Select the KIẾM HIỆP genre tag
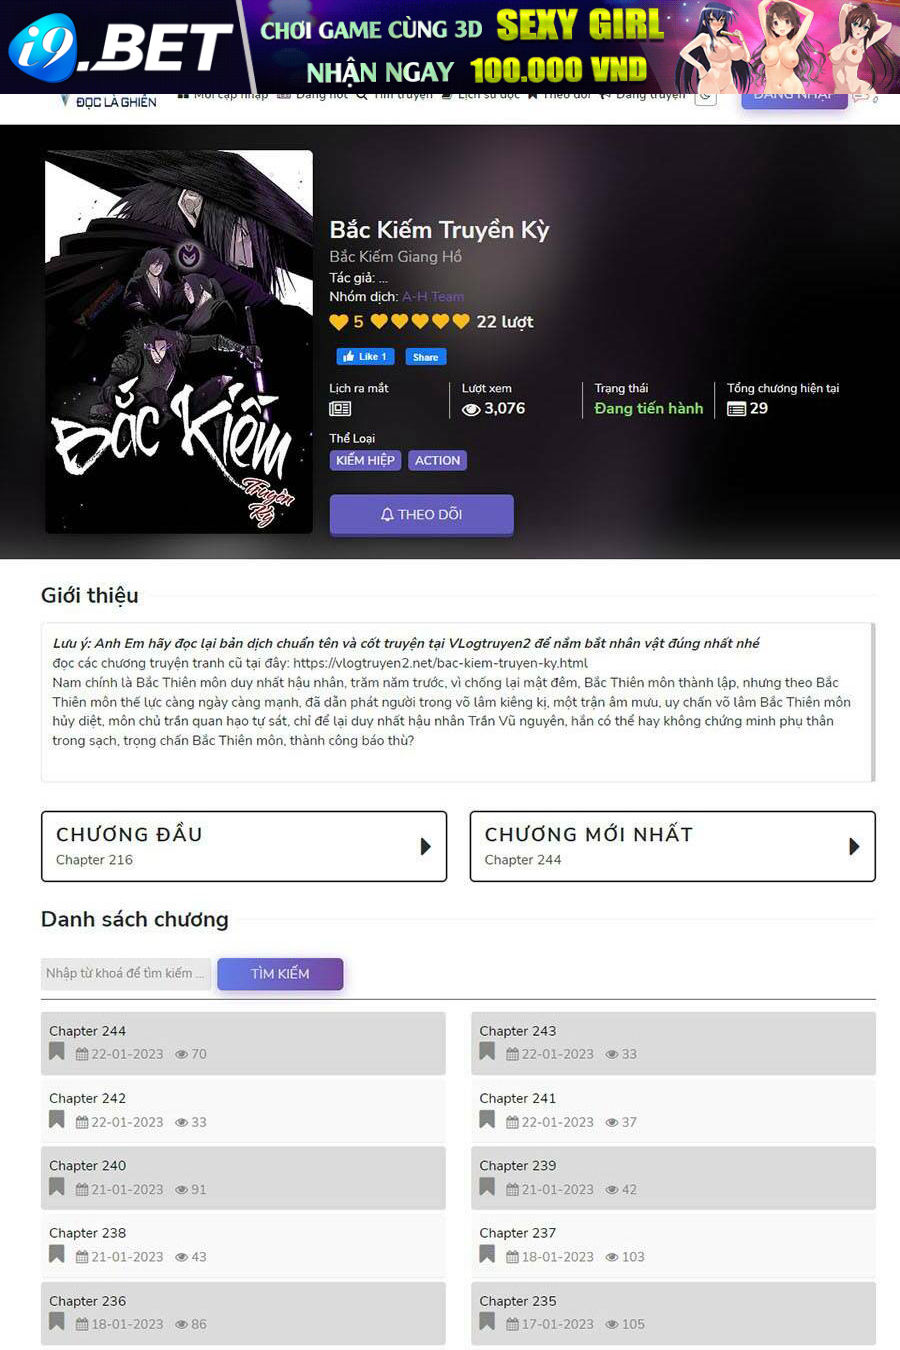The image size is (900, 1350). click(x=365, y=460)
